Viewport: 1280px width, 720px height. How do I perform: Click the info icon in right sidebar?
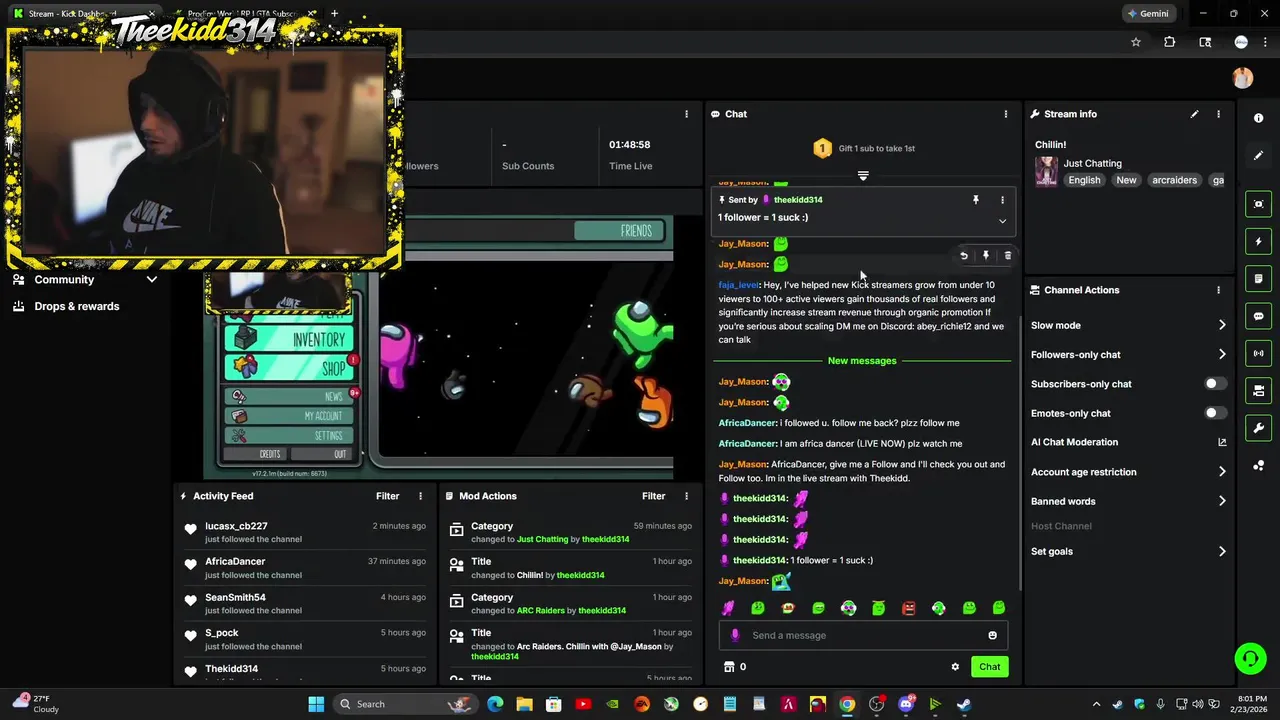point(1258,118)
